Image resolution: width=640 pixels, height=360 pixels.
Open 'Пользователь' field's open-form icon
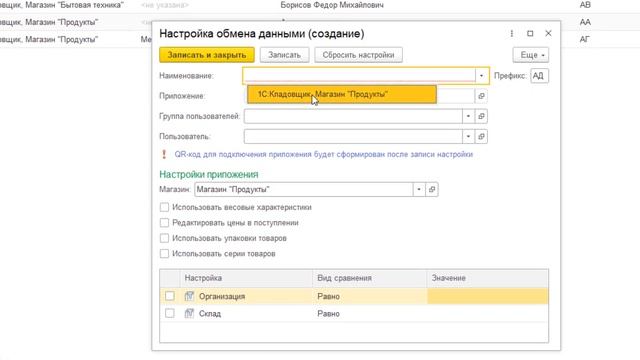(x=481, y=136)
